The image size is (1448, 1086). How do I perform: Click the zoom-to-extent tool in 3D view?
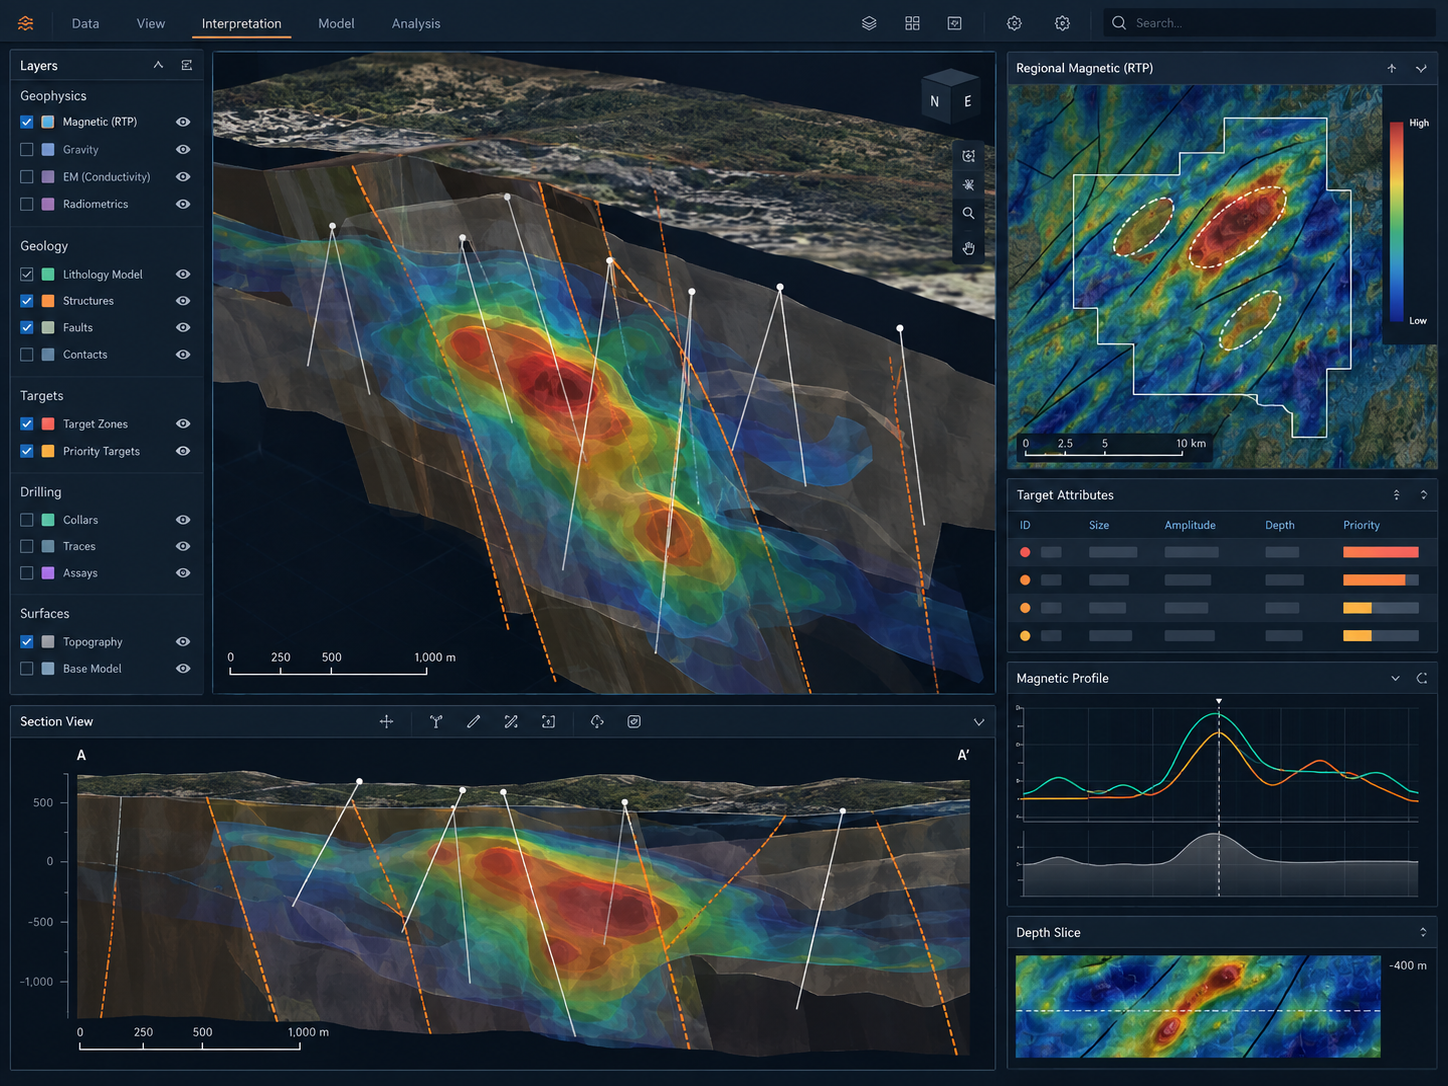(x=968, y=156)
